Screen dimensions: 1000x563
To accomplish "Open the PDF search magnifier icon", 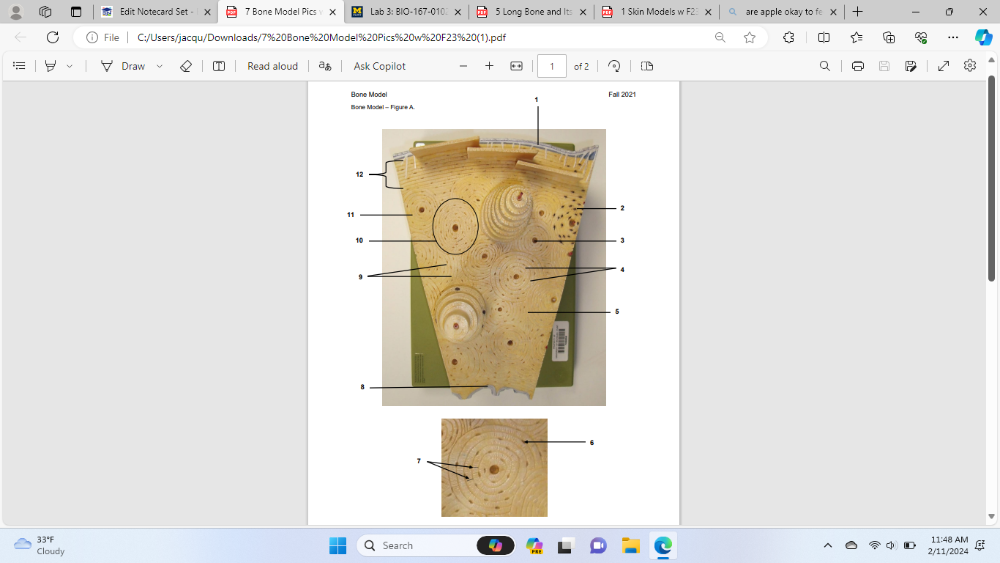I will point(824,66).
